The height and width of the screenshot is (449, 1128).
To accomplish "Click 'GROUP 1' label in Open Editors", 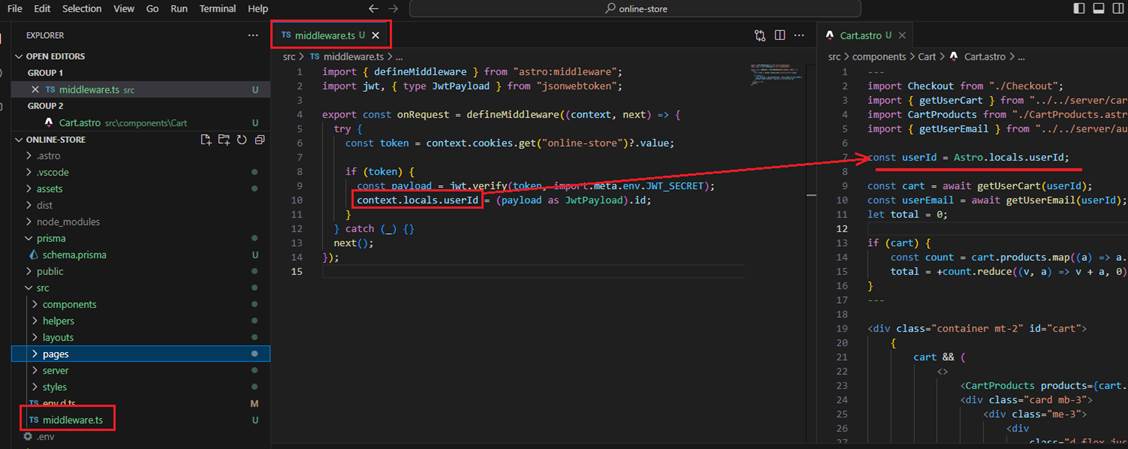I will [45, 73].
